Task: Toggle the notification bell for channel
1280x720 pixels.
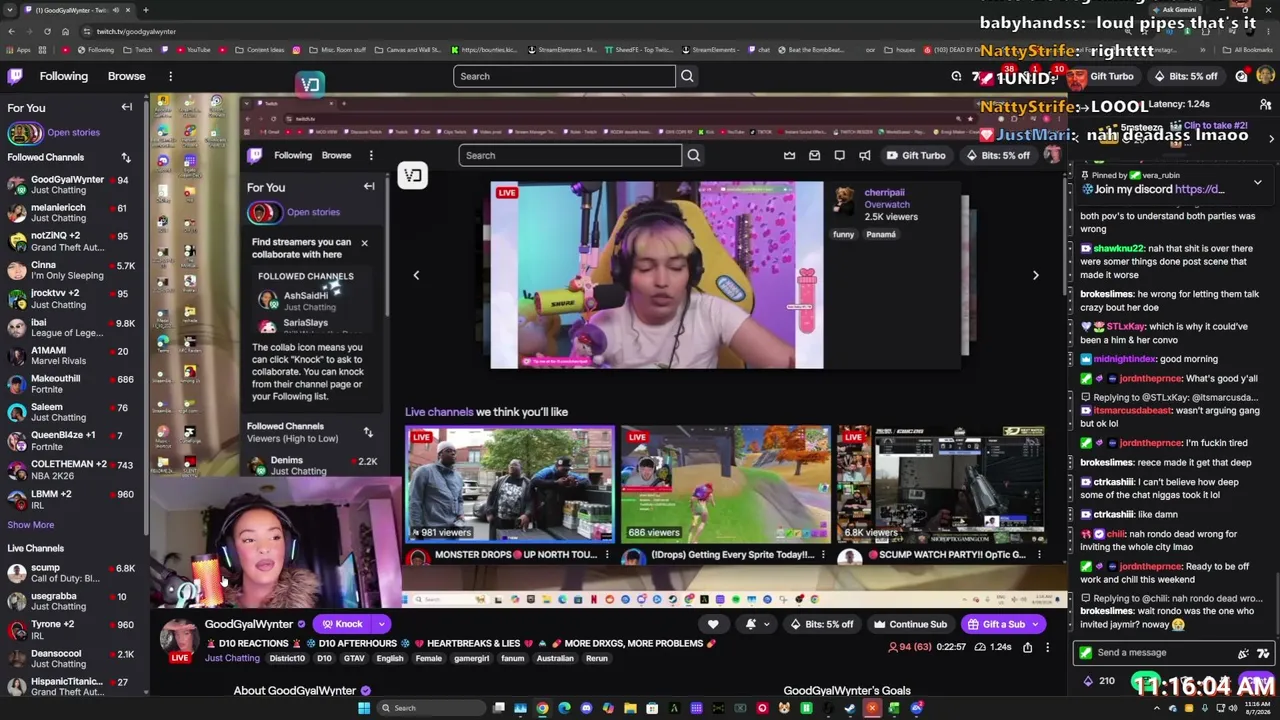Action: coord(750,624)
